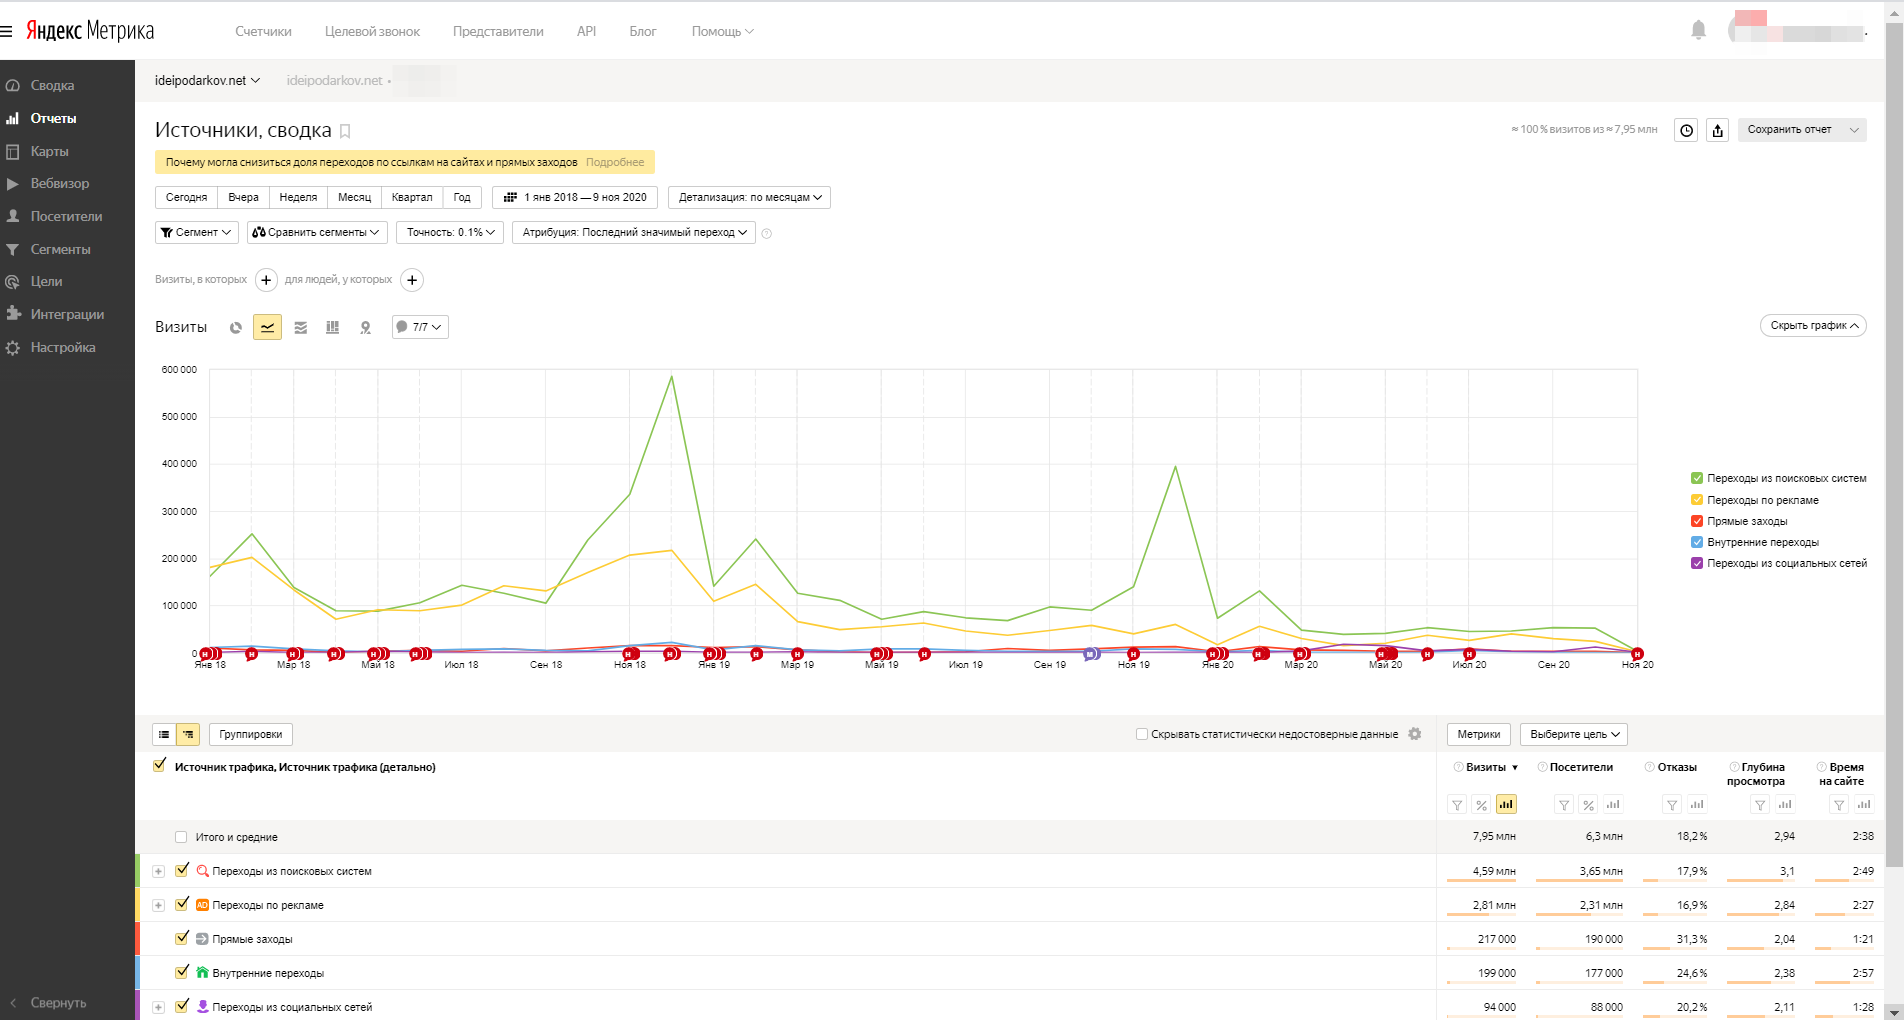This screenshot has width=1904, height=1020.
Task: Open the map chart view icon
Action: click(x=366, y=327)
